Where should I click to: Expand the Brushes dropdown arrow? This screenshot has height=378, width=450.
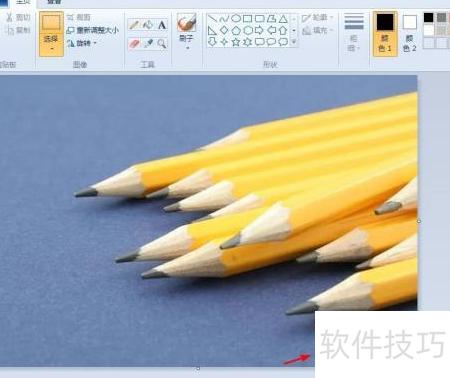[187, 48]
